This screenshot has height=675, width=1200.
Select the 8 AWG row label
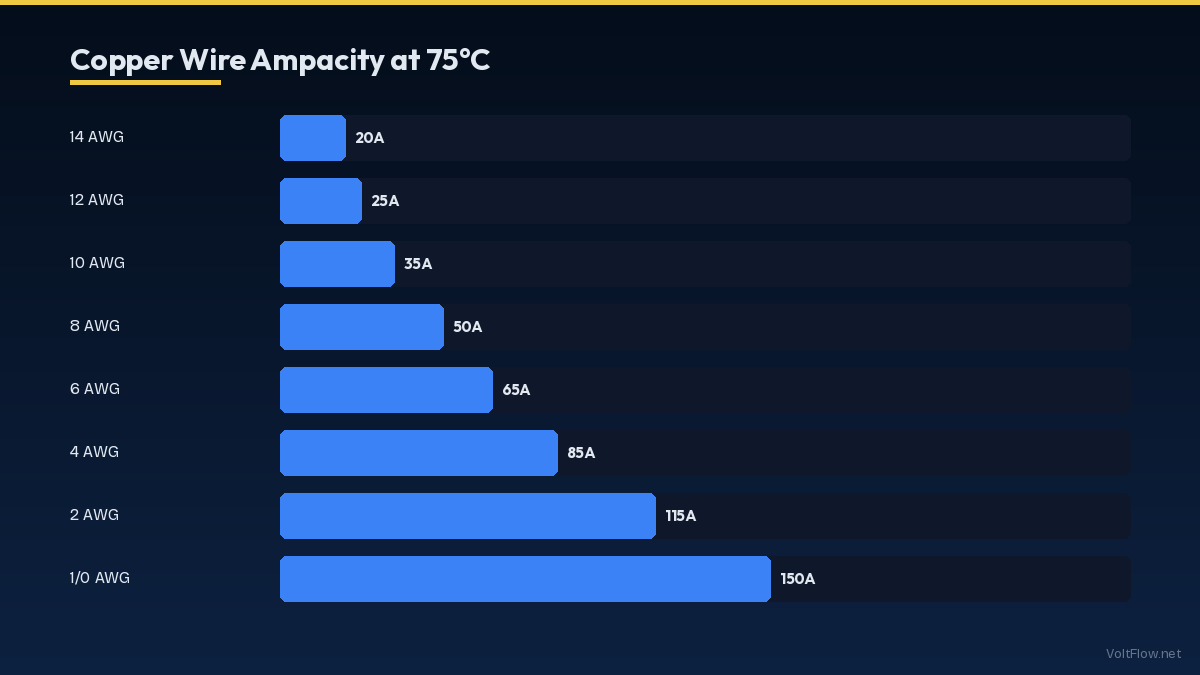(95, 326)
